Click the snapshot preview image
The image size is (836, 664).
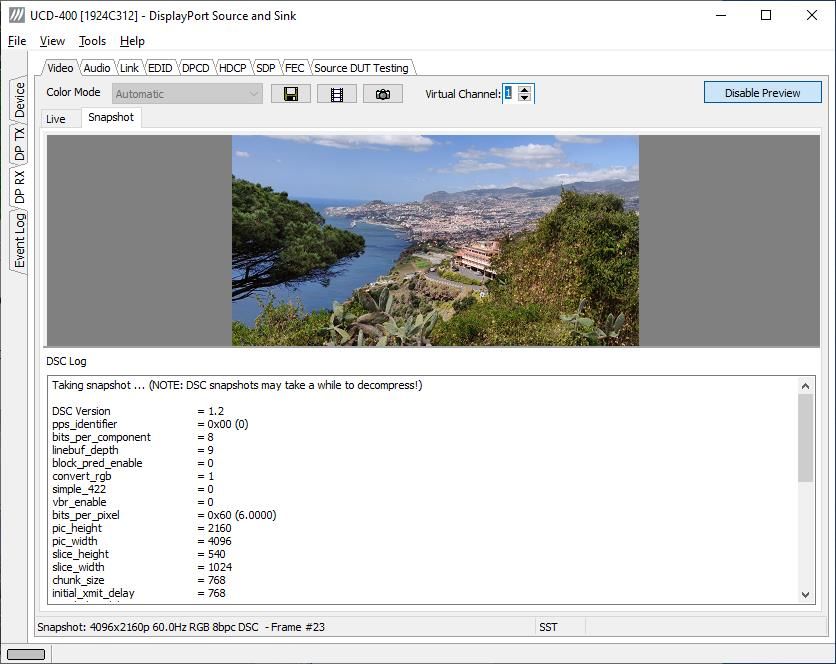click(x=435, y=240)
